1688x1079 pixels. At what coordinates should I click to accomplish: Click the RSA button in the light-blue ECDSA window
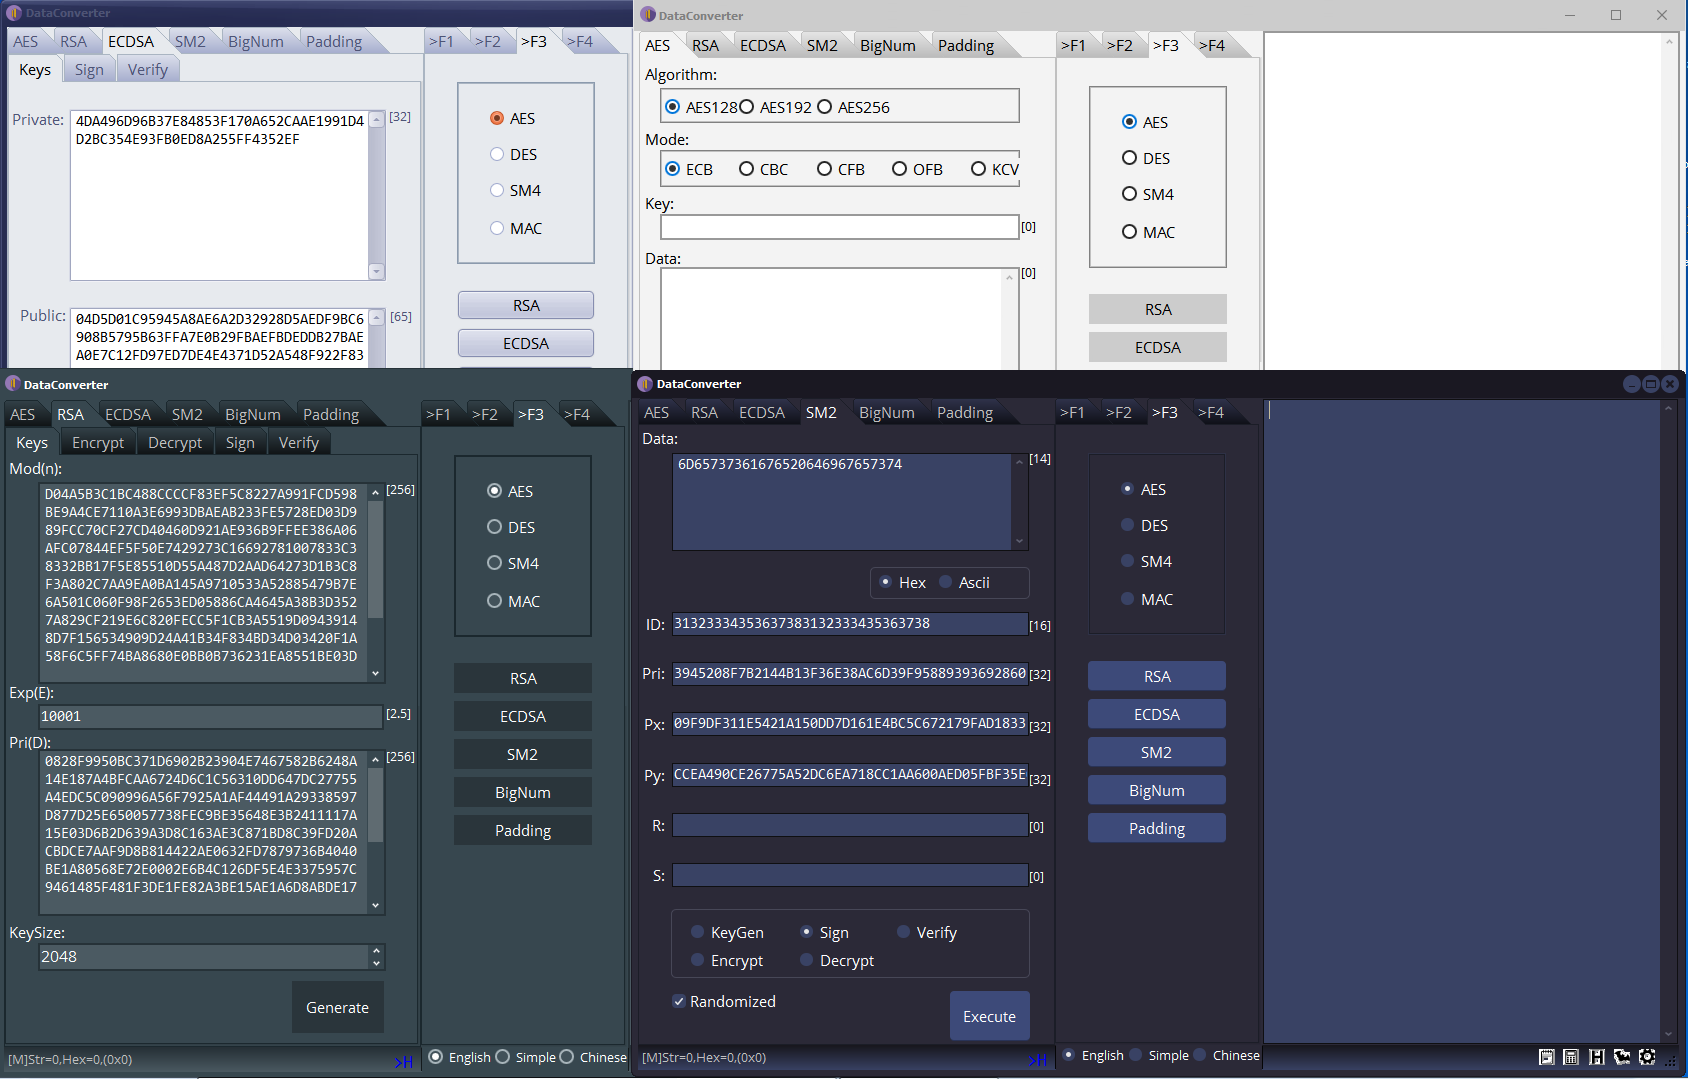pyautogui.click(x=526, y=306)
